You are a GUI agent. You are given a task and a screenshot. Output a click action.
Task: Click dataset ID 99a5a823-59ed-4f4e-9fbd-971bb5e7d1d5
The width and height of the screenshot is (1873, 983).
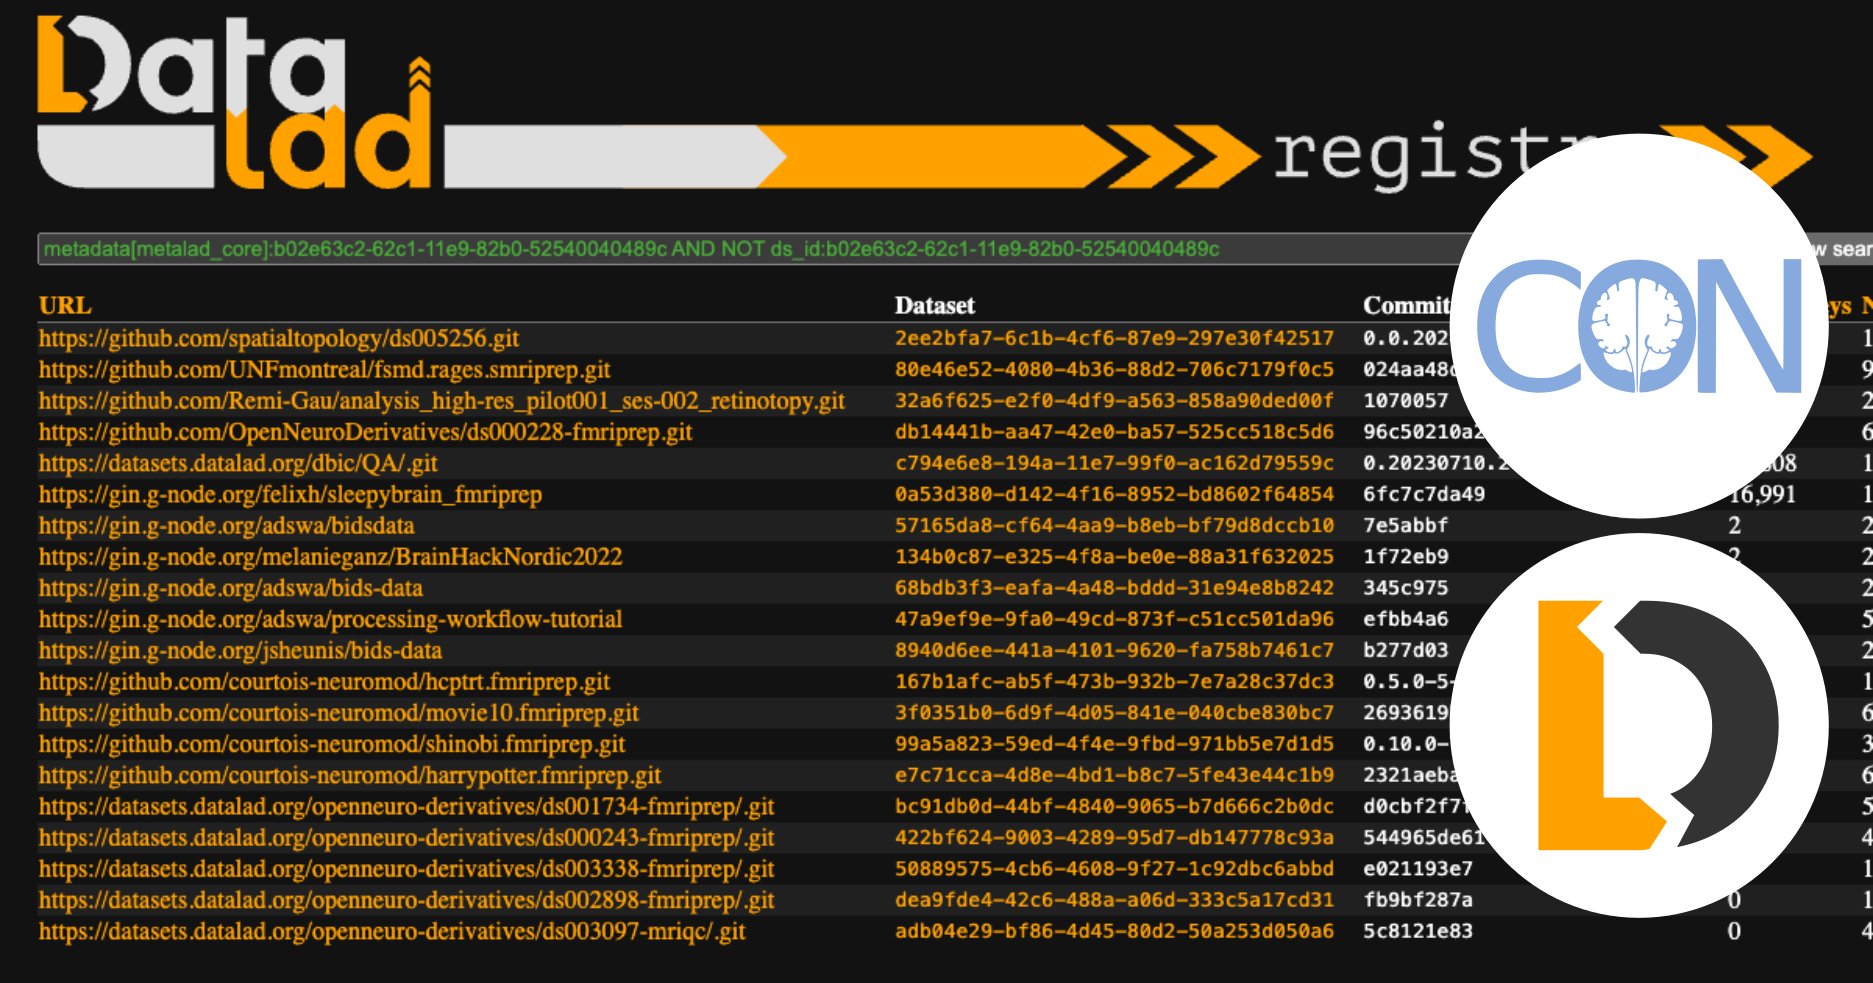click(1114, 744)
